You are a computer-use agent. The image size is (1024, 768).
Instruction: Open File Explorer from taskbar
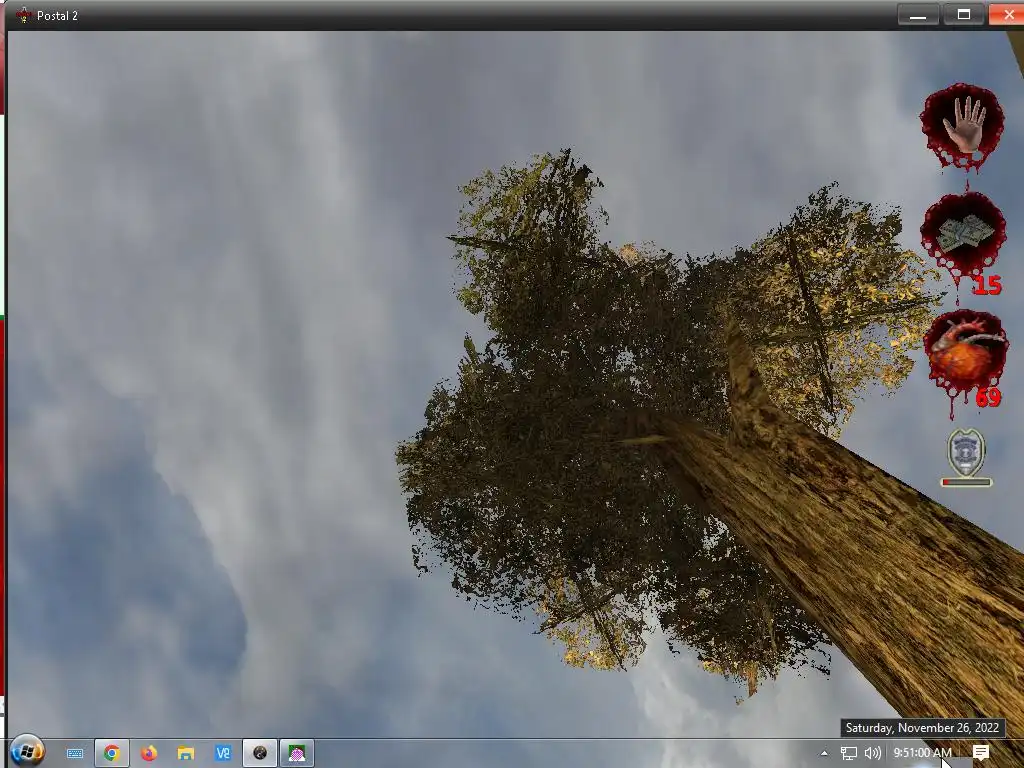point(185,753)
